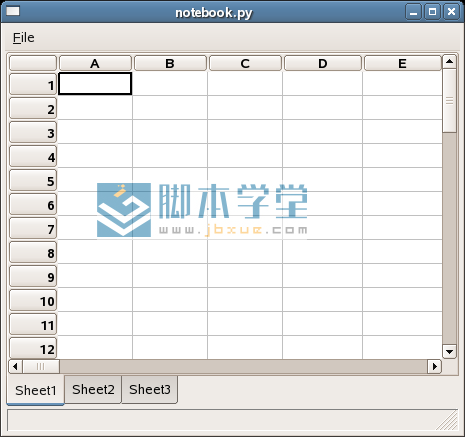Switch to the Sheet2 tab
The height and width of the screenshot is (437, 465).
tap(93, 389)
